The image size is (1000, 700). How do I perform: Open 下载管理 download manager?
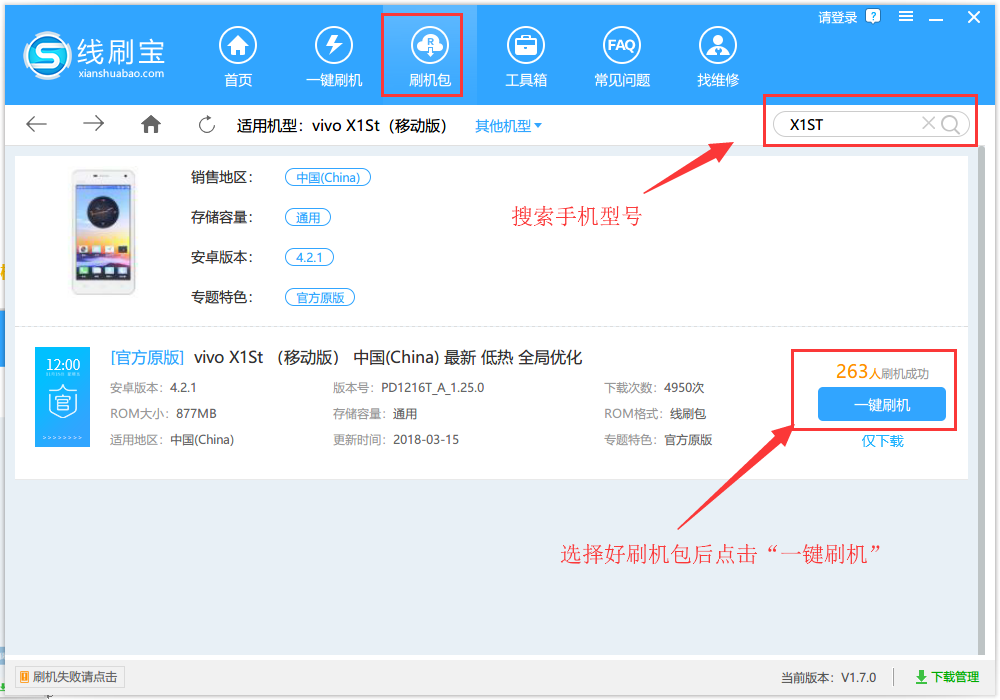click(x=947, y=677)
